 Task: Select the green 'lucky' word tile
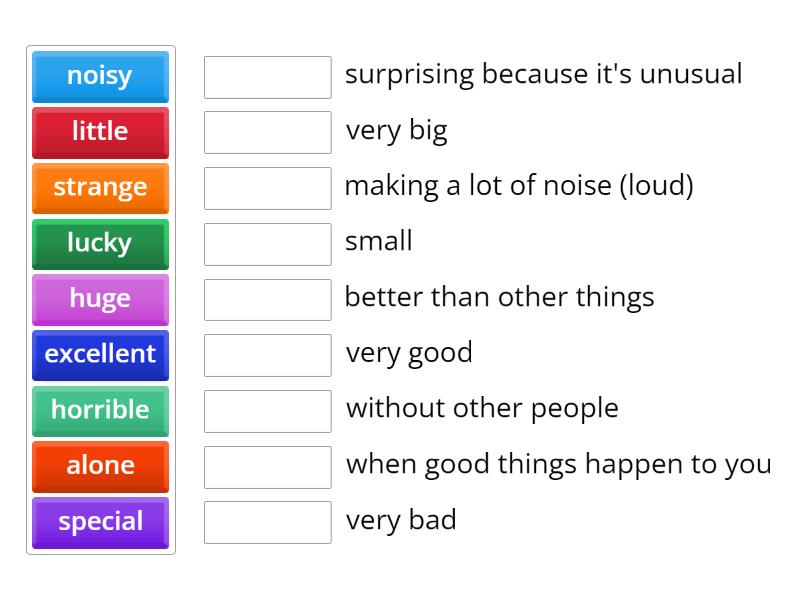pos(100,244)
